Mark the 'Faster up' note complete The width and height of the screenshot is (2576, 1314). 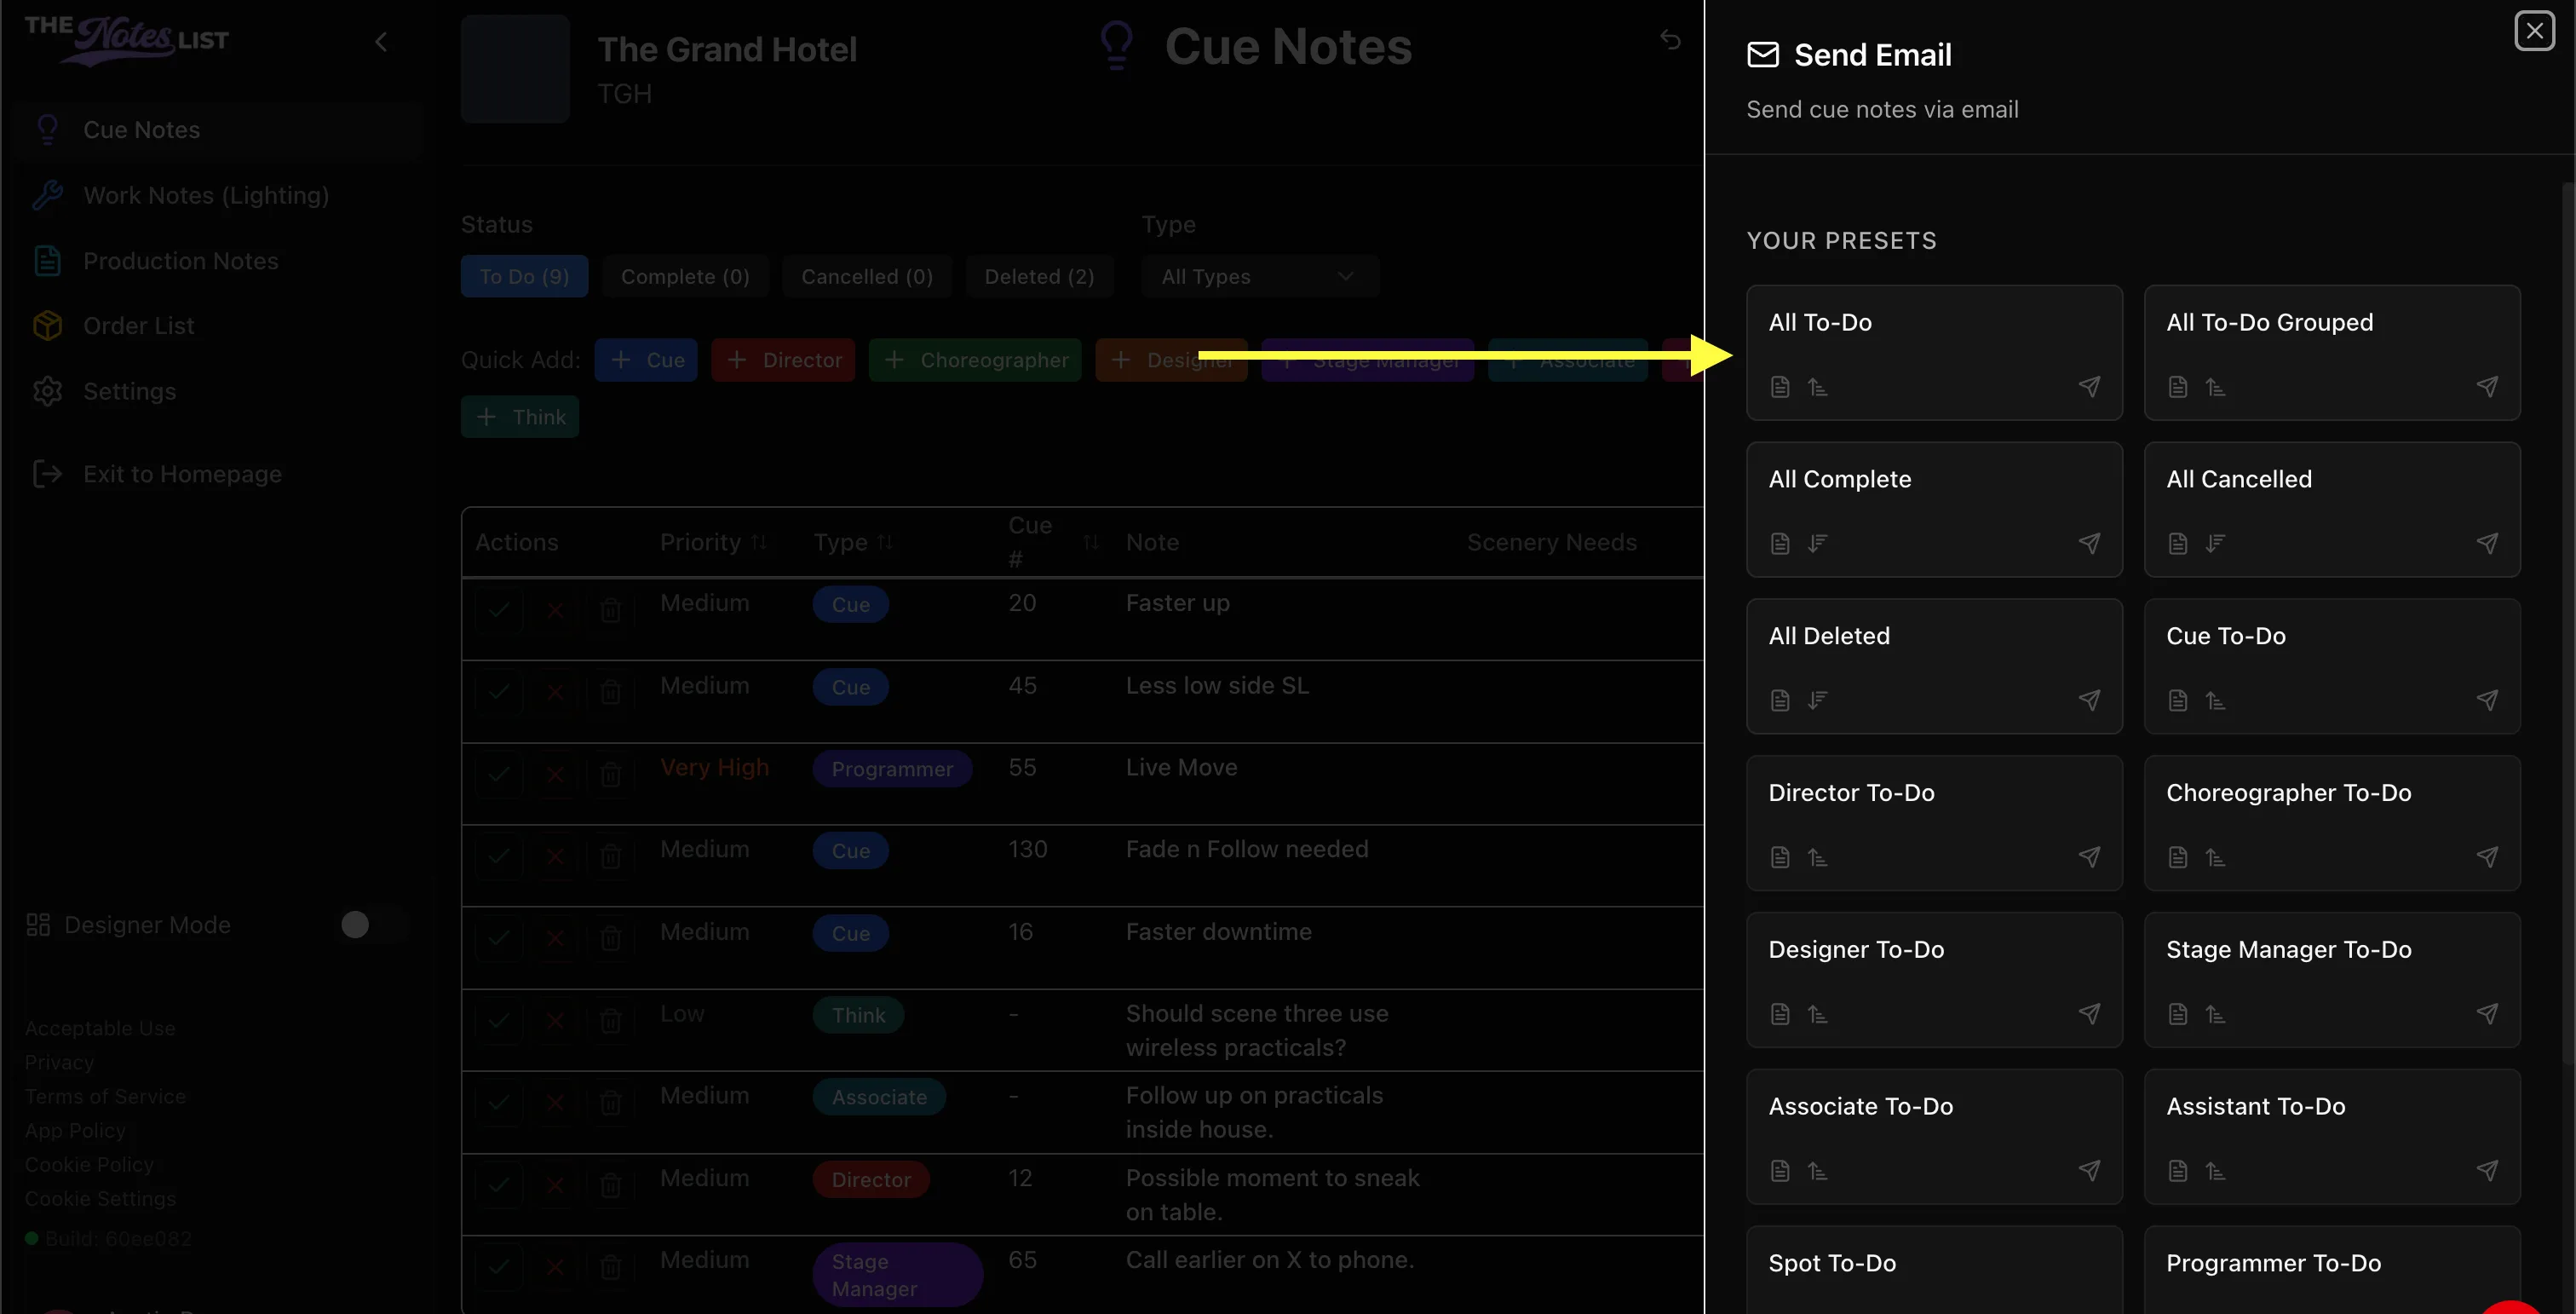498,609
